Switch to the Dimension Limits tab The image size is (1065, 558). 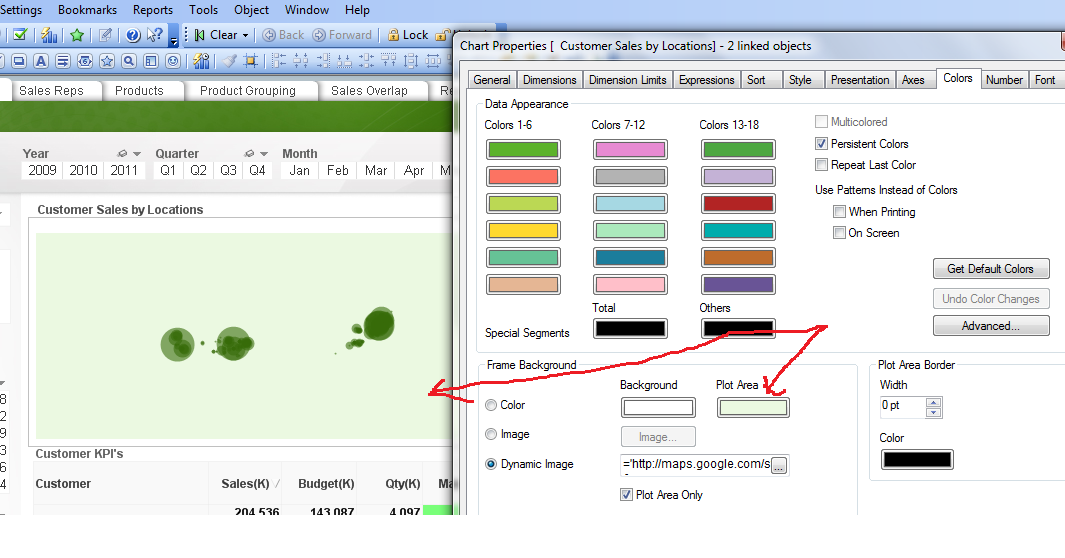[628, 80]
